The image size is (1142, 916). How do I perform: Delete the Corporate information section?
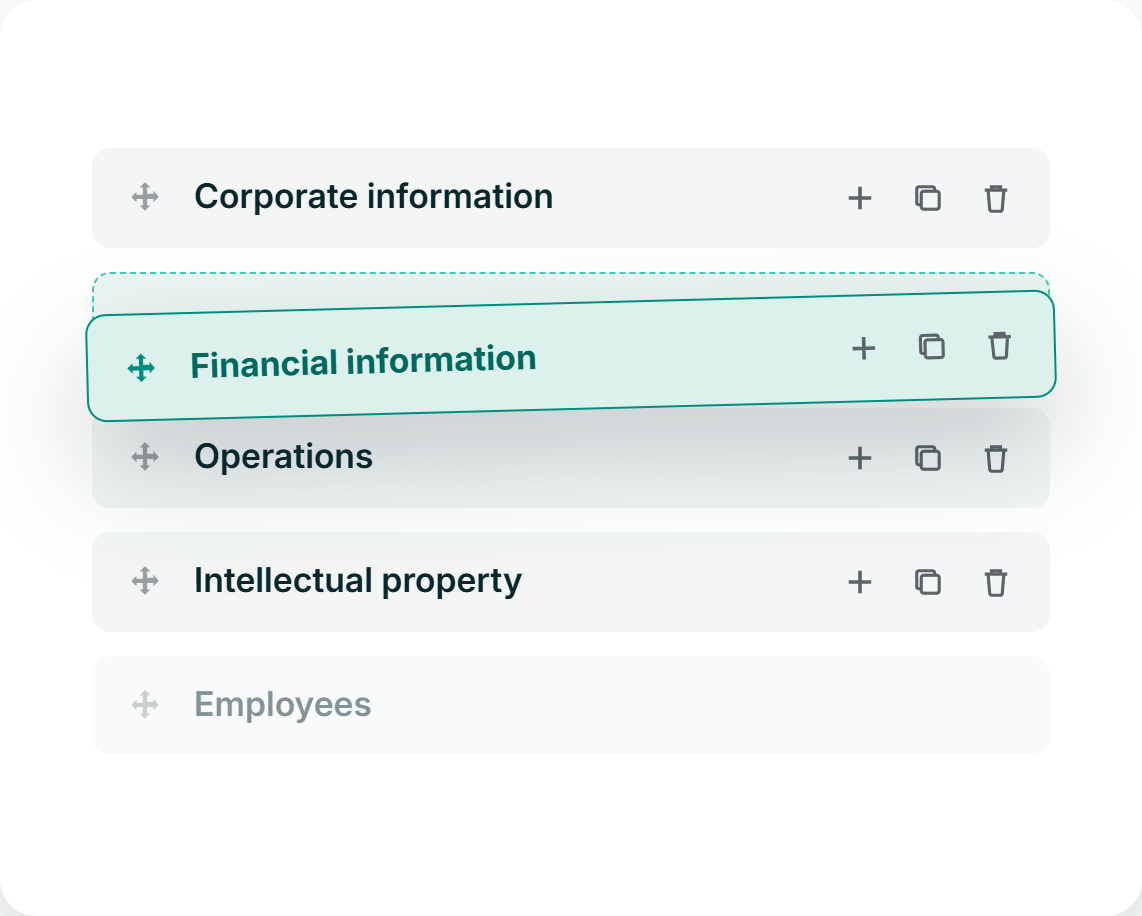point(996,198)
